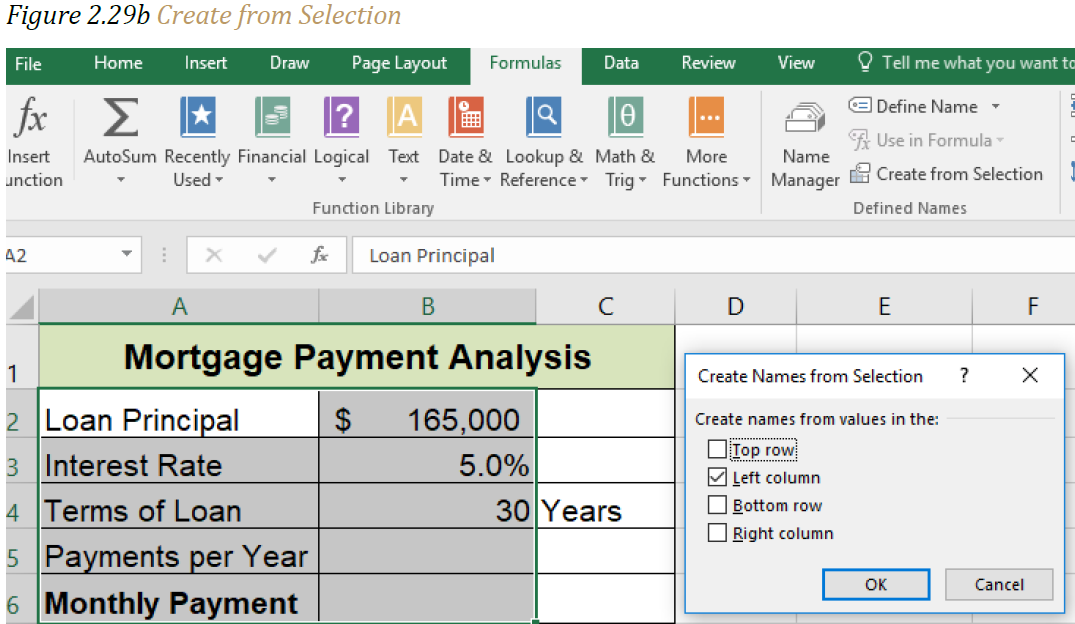Select the Loan Principal cell
This screenshot has height=624, width=1075.
coord(179,413)
